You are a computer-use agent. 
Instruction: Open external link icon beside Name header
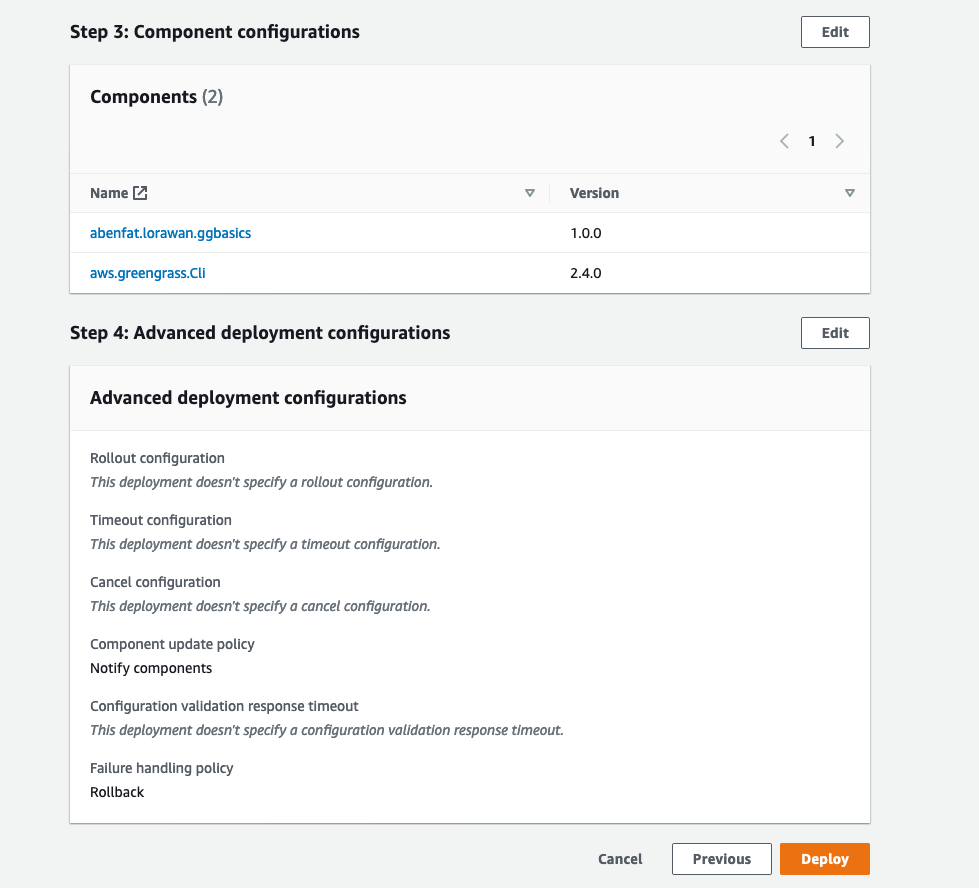coord(141,193)
